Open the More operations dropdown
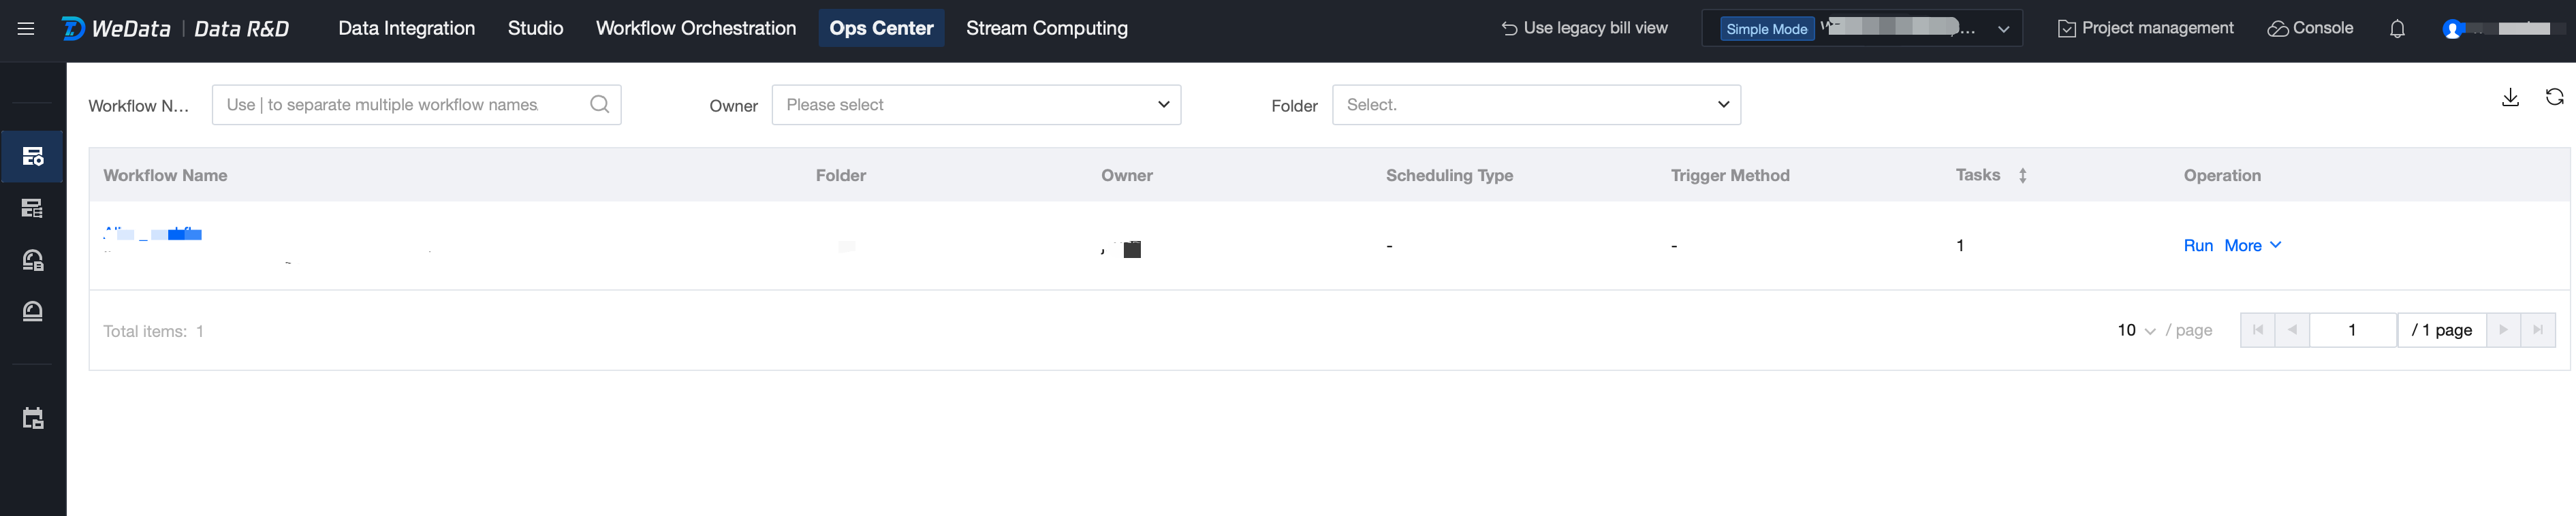 click(2252, 245)
